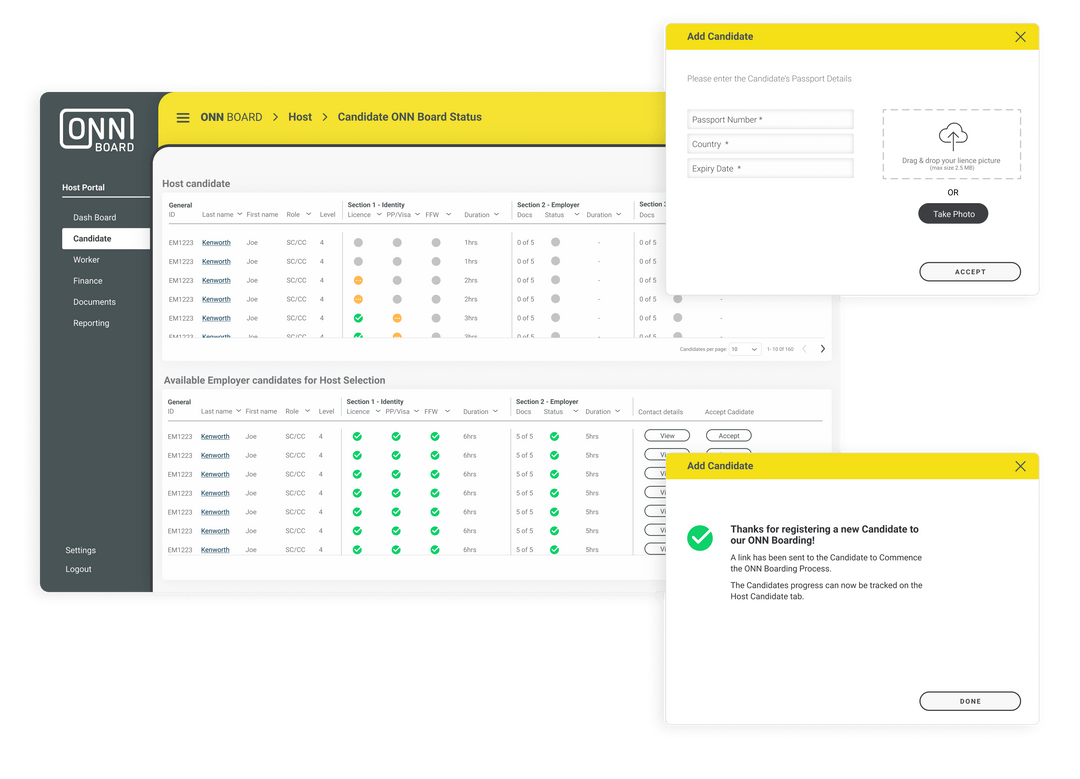Screen dimensions: 1080x779
Task: Click the Passport Number input field
Action: [x=770, y=120]
